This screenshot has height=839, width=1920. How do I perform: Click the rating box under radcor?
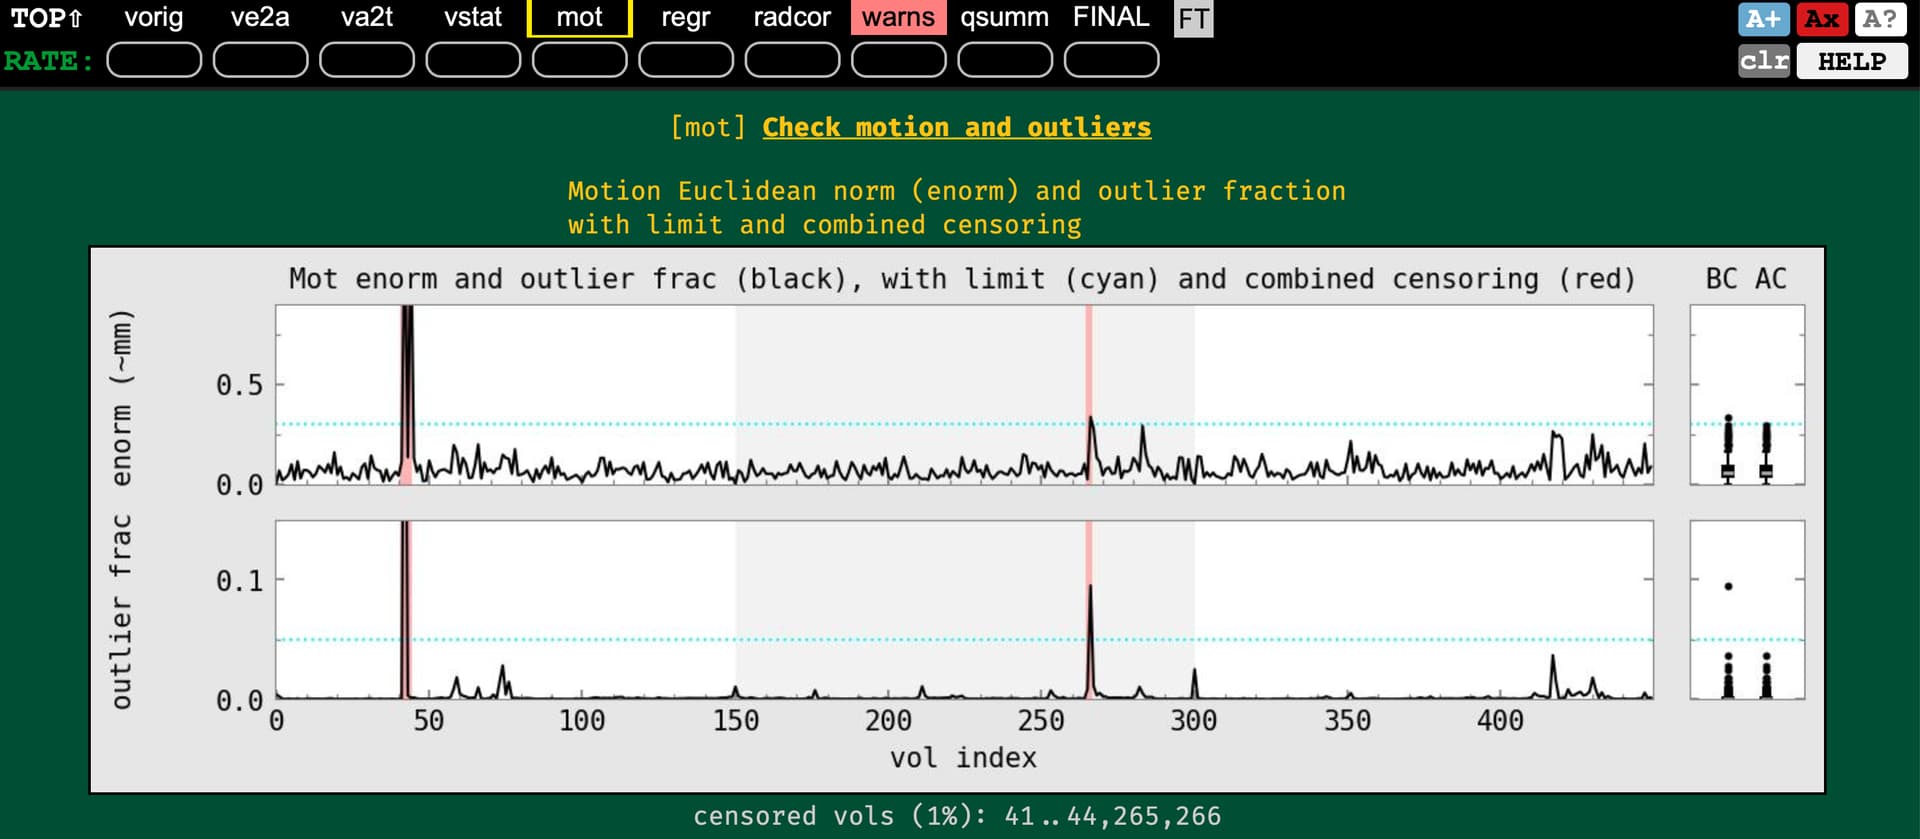pyautogui.click(x=792, y=60)
